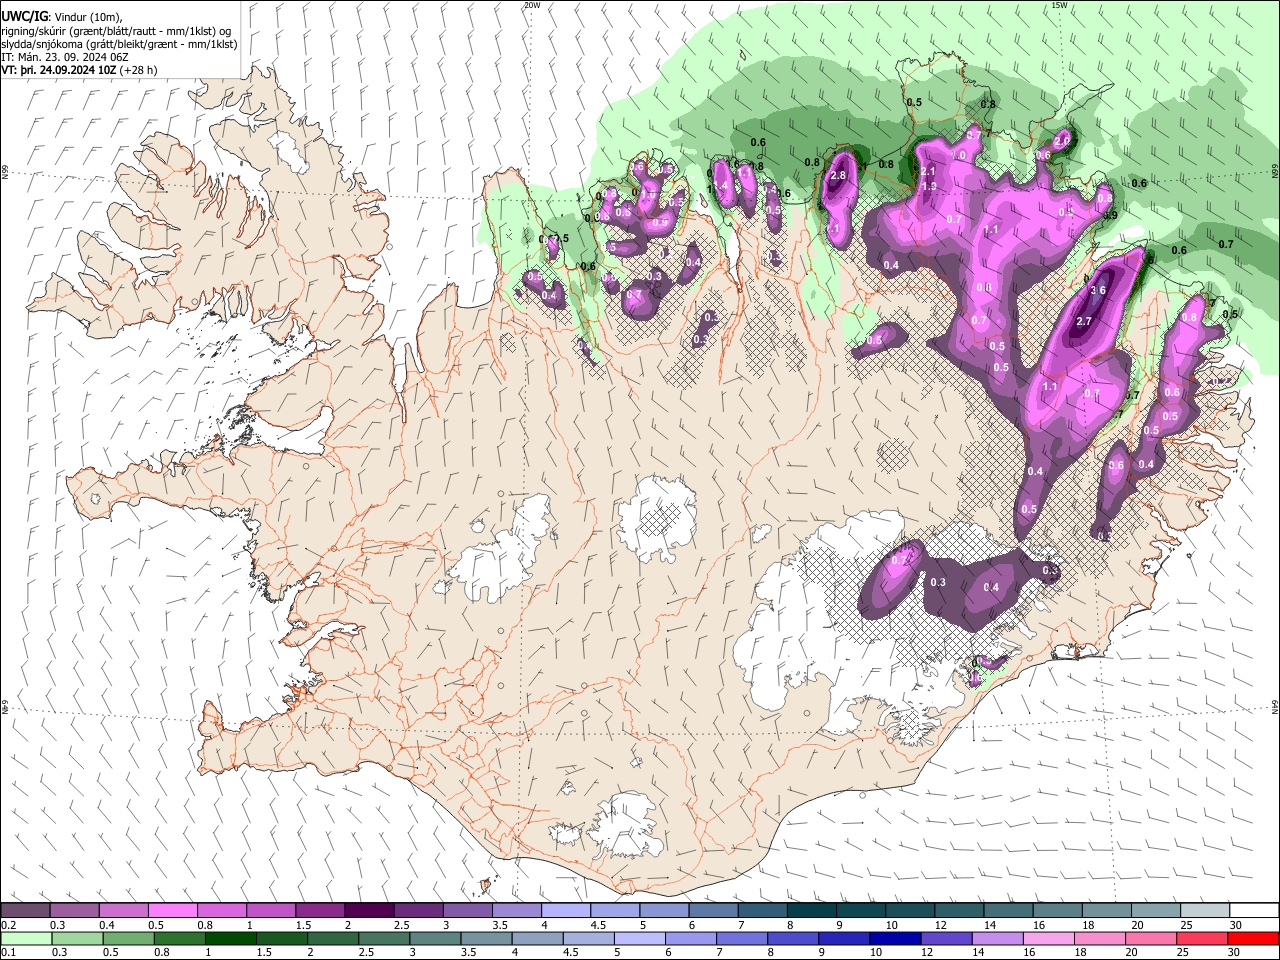Image resolution: width=1280 pixels, height=960 pixels.
Task: Select the top legend swatch between 4 and 4.5
Action: [x=566, y=910]
